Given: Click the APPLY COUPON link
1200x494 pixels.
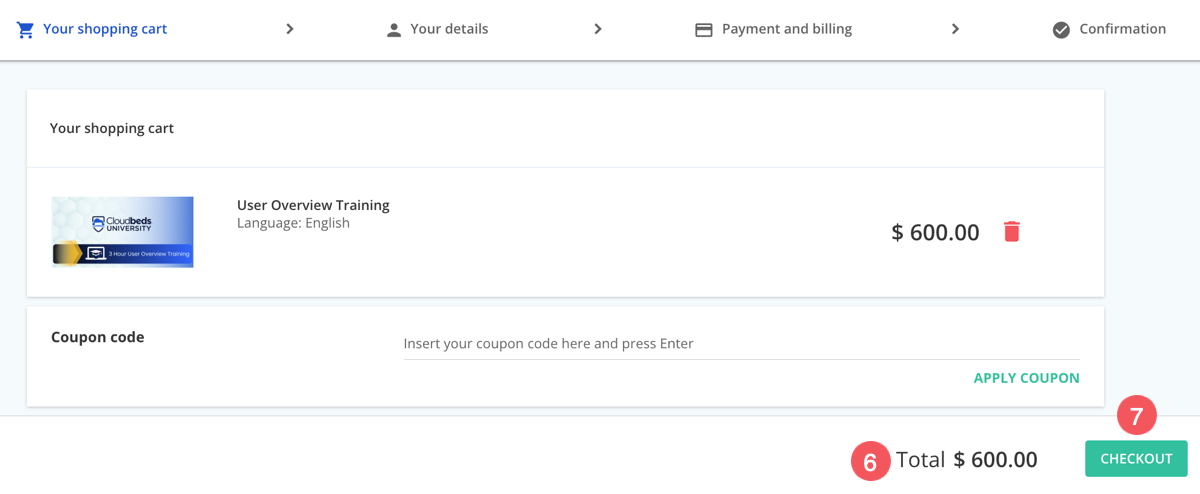Looking at the screenshot, I should (1026, 378).
